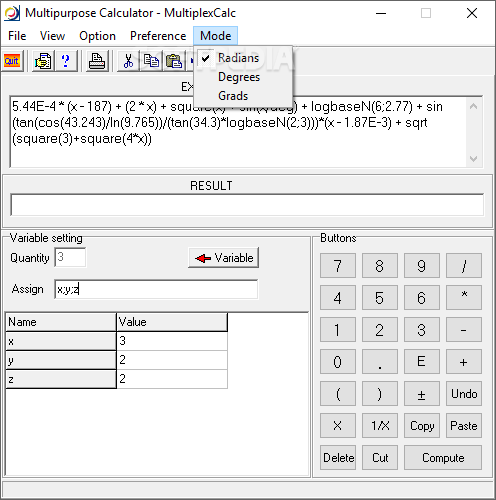Image resolution: width=496 pixels, height=500 pixels.
Task: Click the copy pages toolbar icon
Action: point(151,61)
